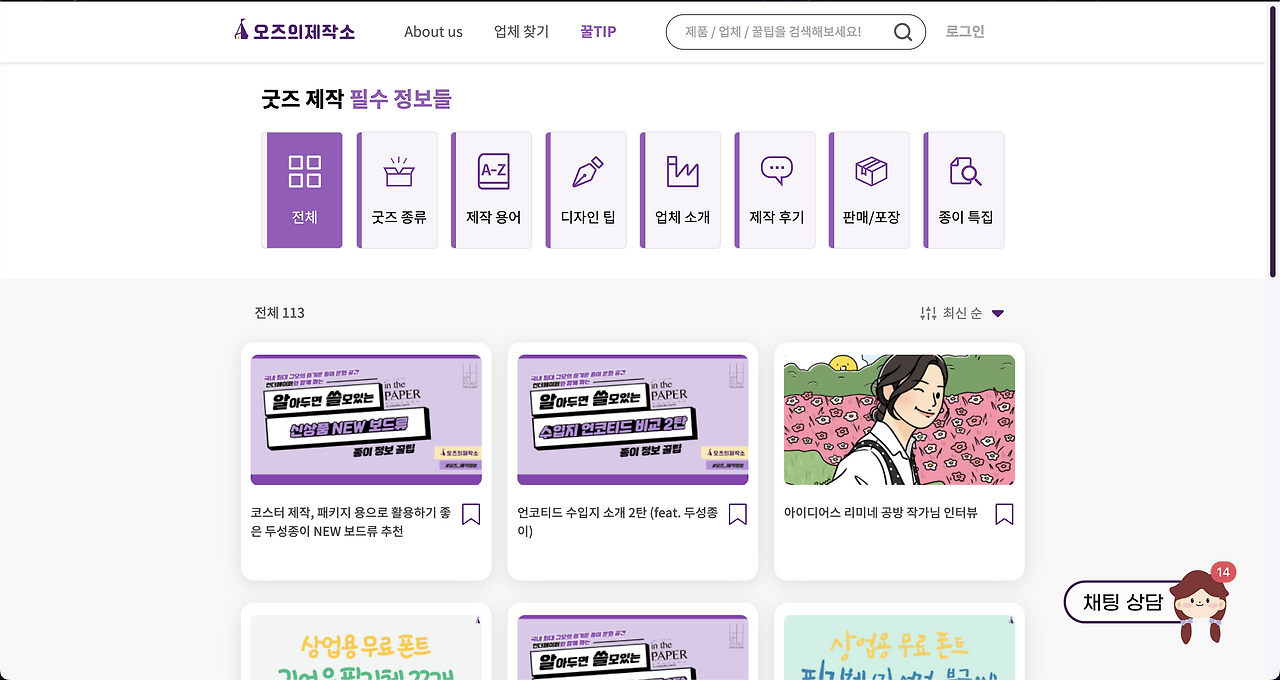Open the About us menu
This screenshot has height=680, width=1280.
[x=433, y=31]
